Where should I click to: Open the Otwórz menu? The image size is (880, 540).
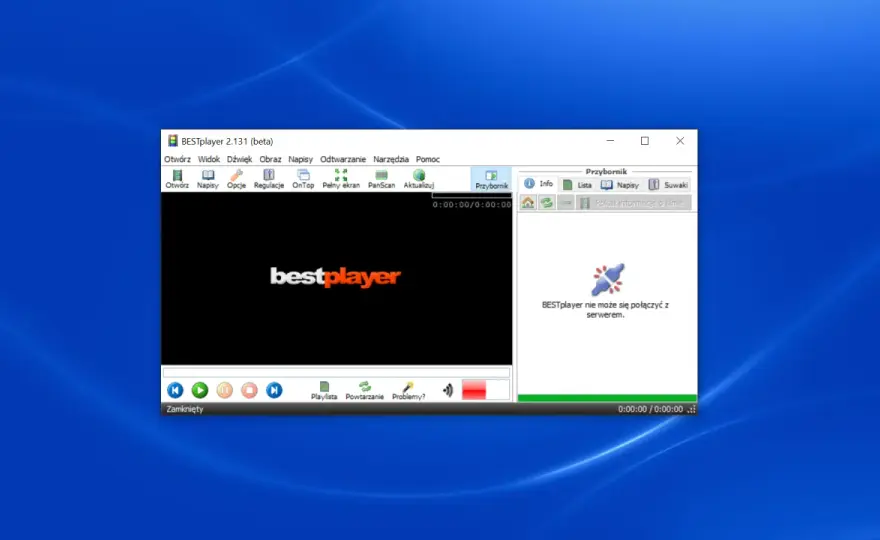coord(177,159)
